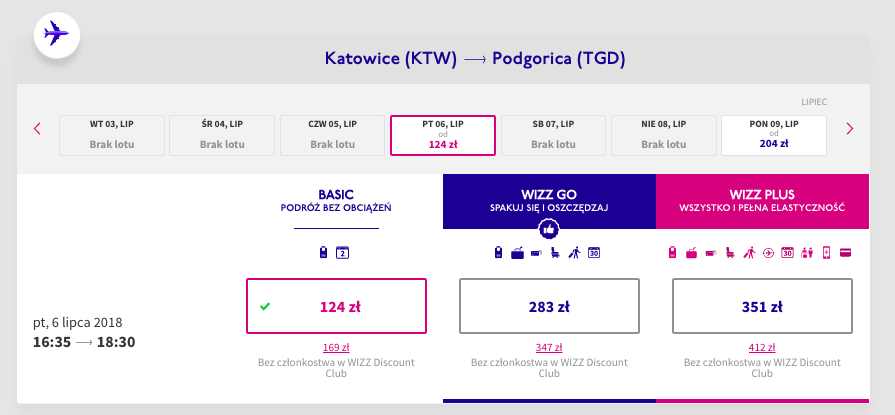Click the thumbs-up recommended badge on WIZZ GO

click(x=549, y=229)
